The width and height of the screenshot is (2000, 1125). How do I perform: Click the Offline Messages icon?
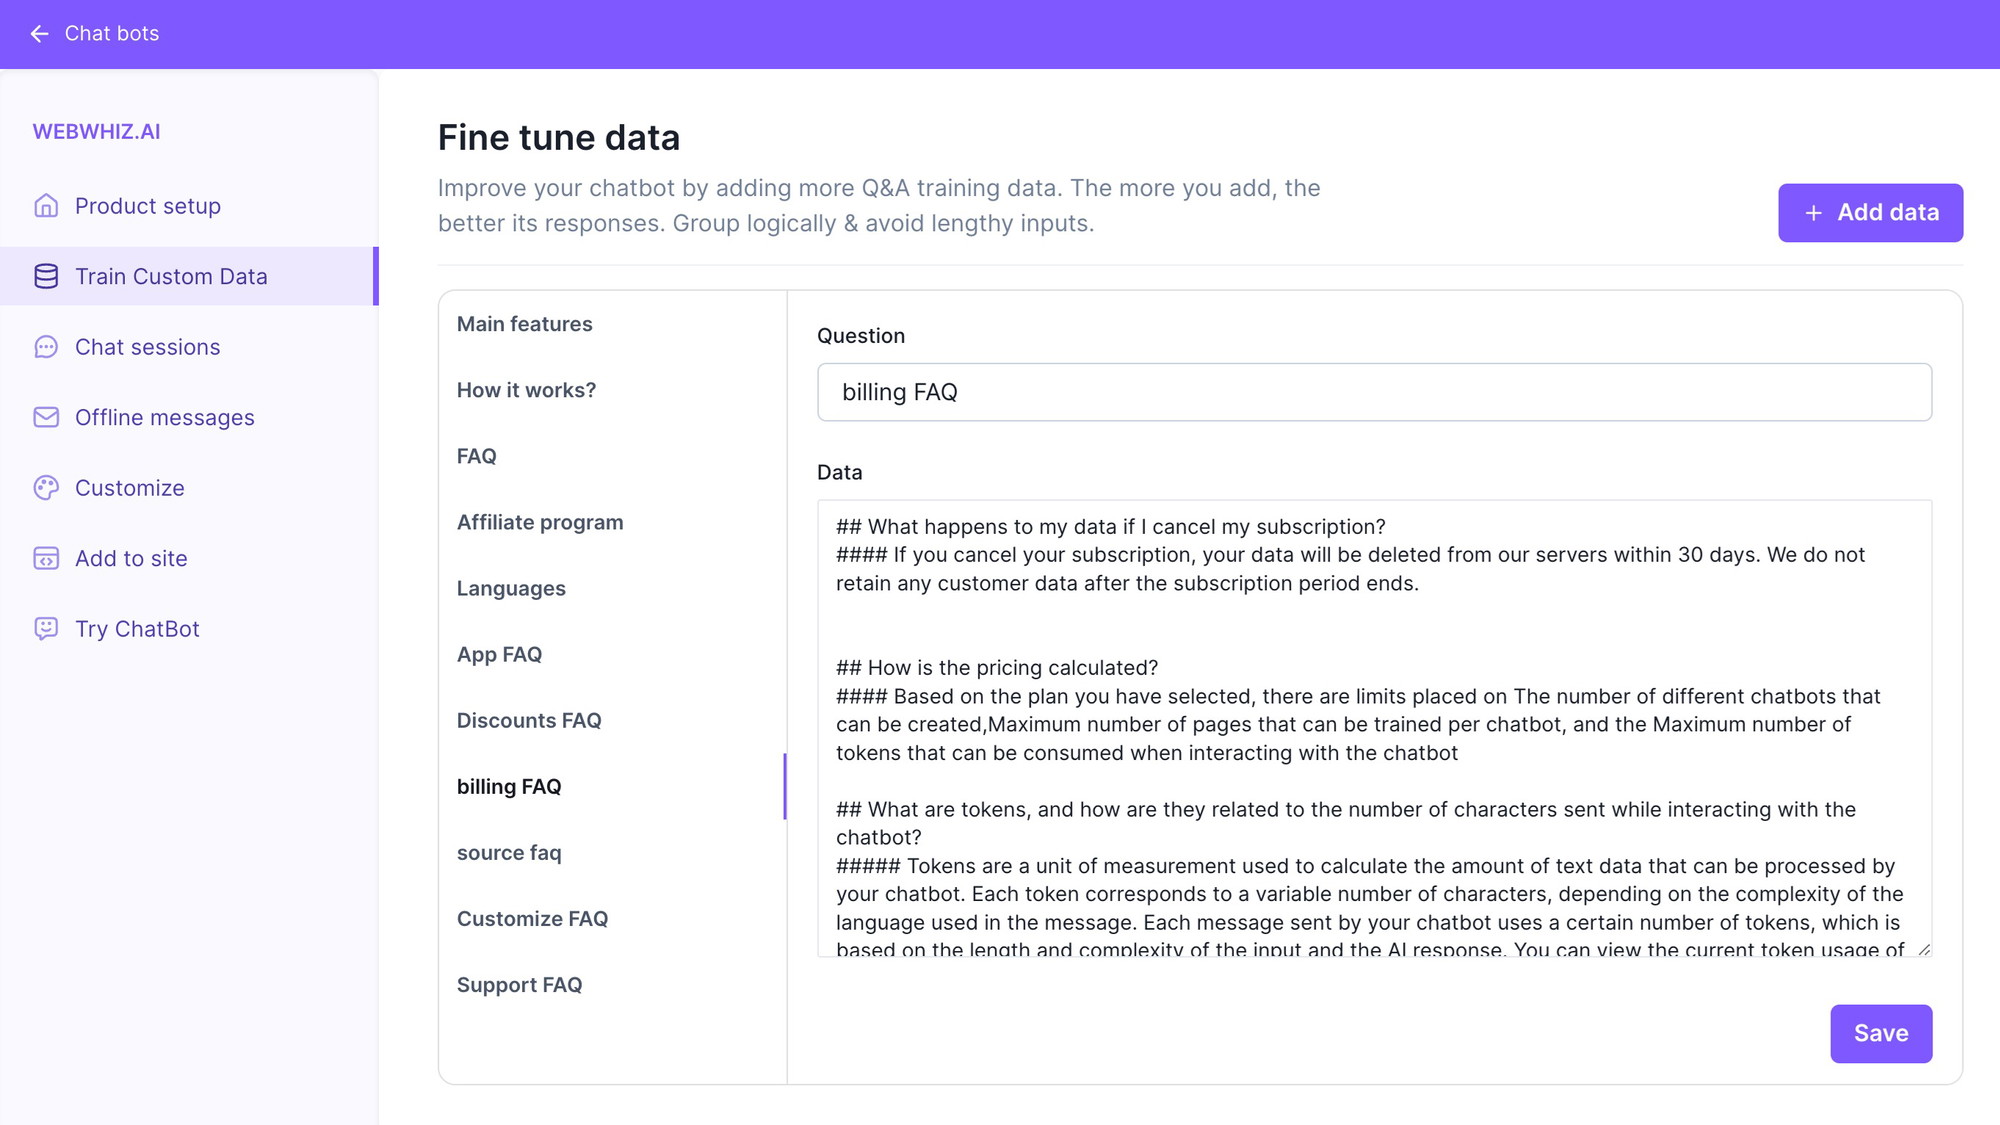pos(45,416)
